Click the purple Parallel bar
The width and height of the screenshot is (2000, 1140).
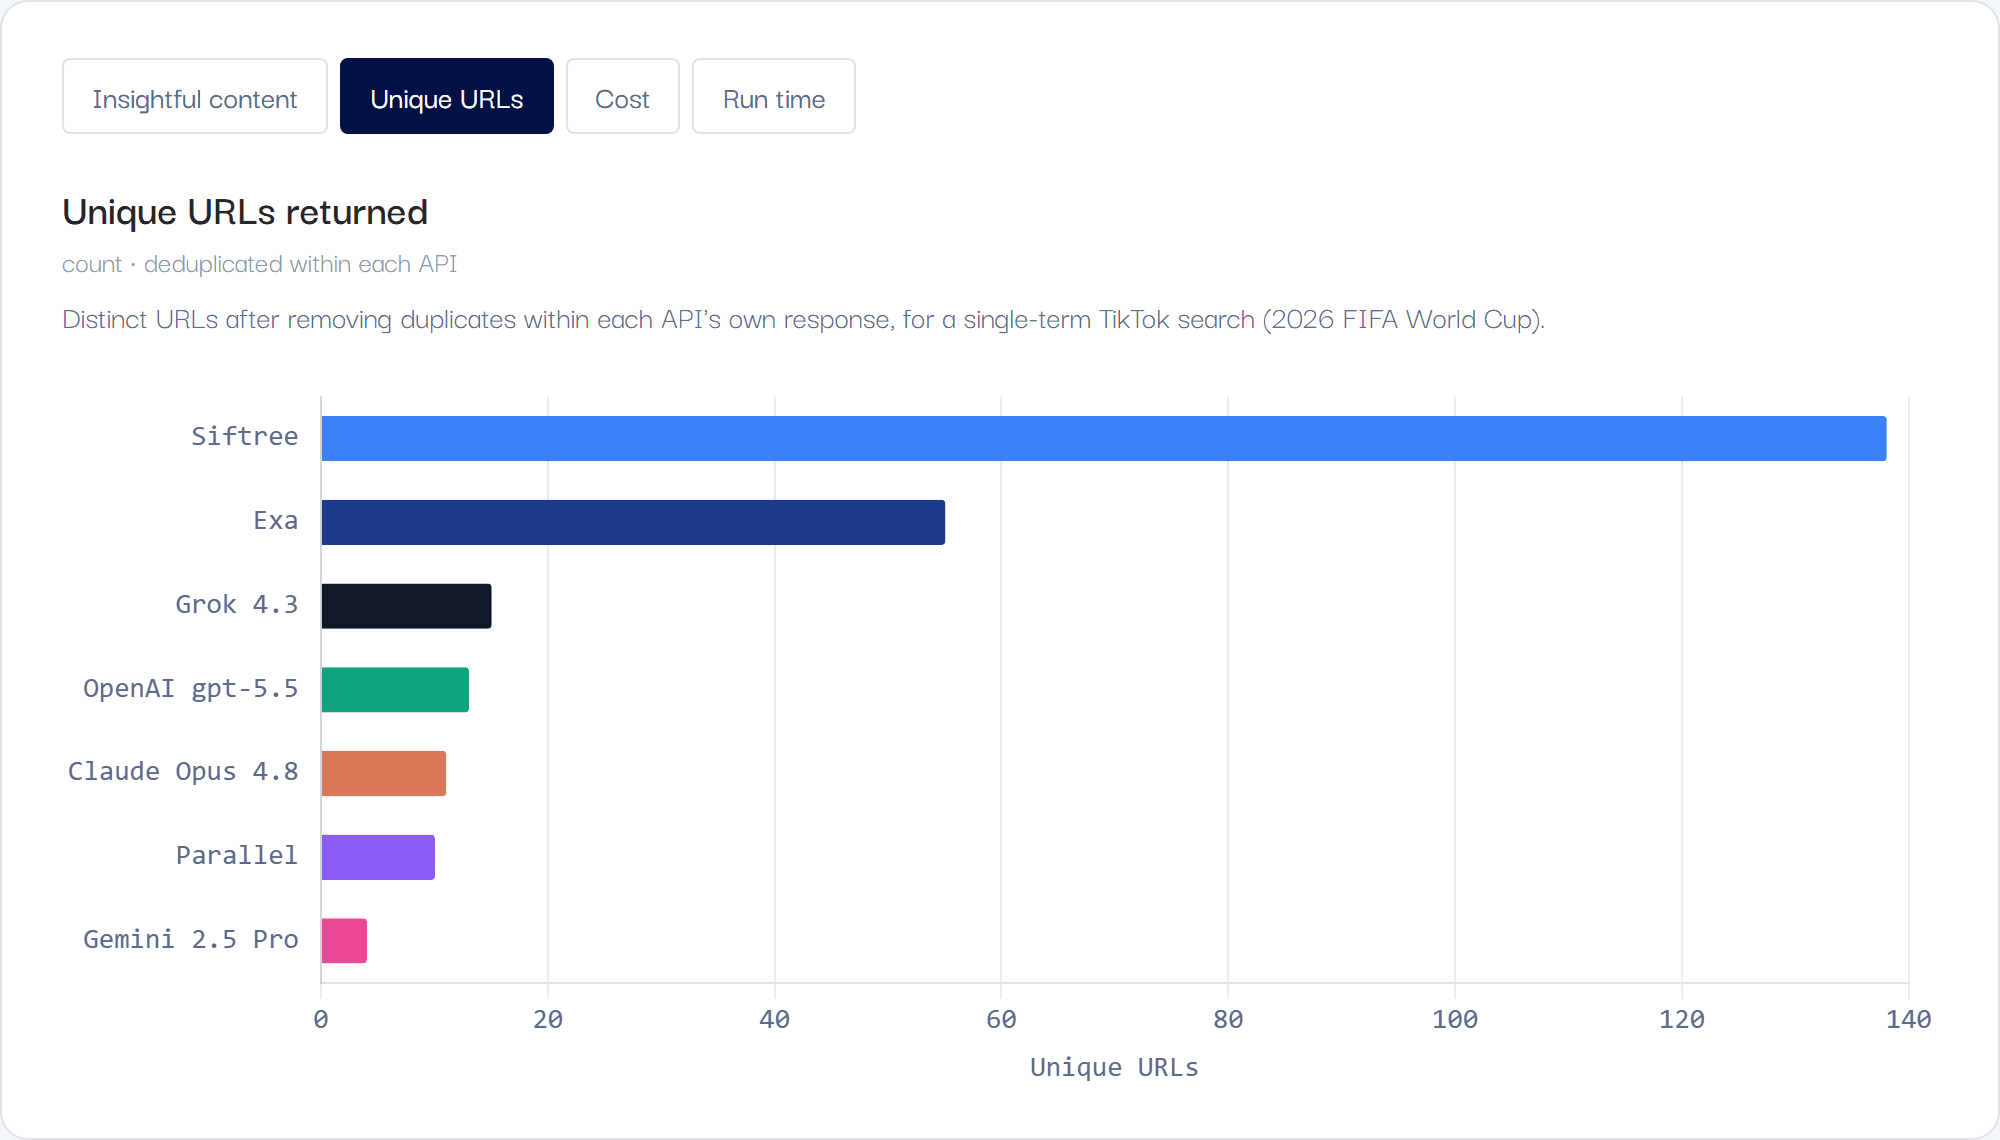click(378, 857)
